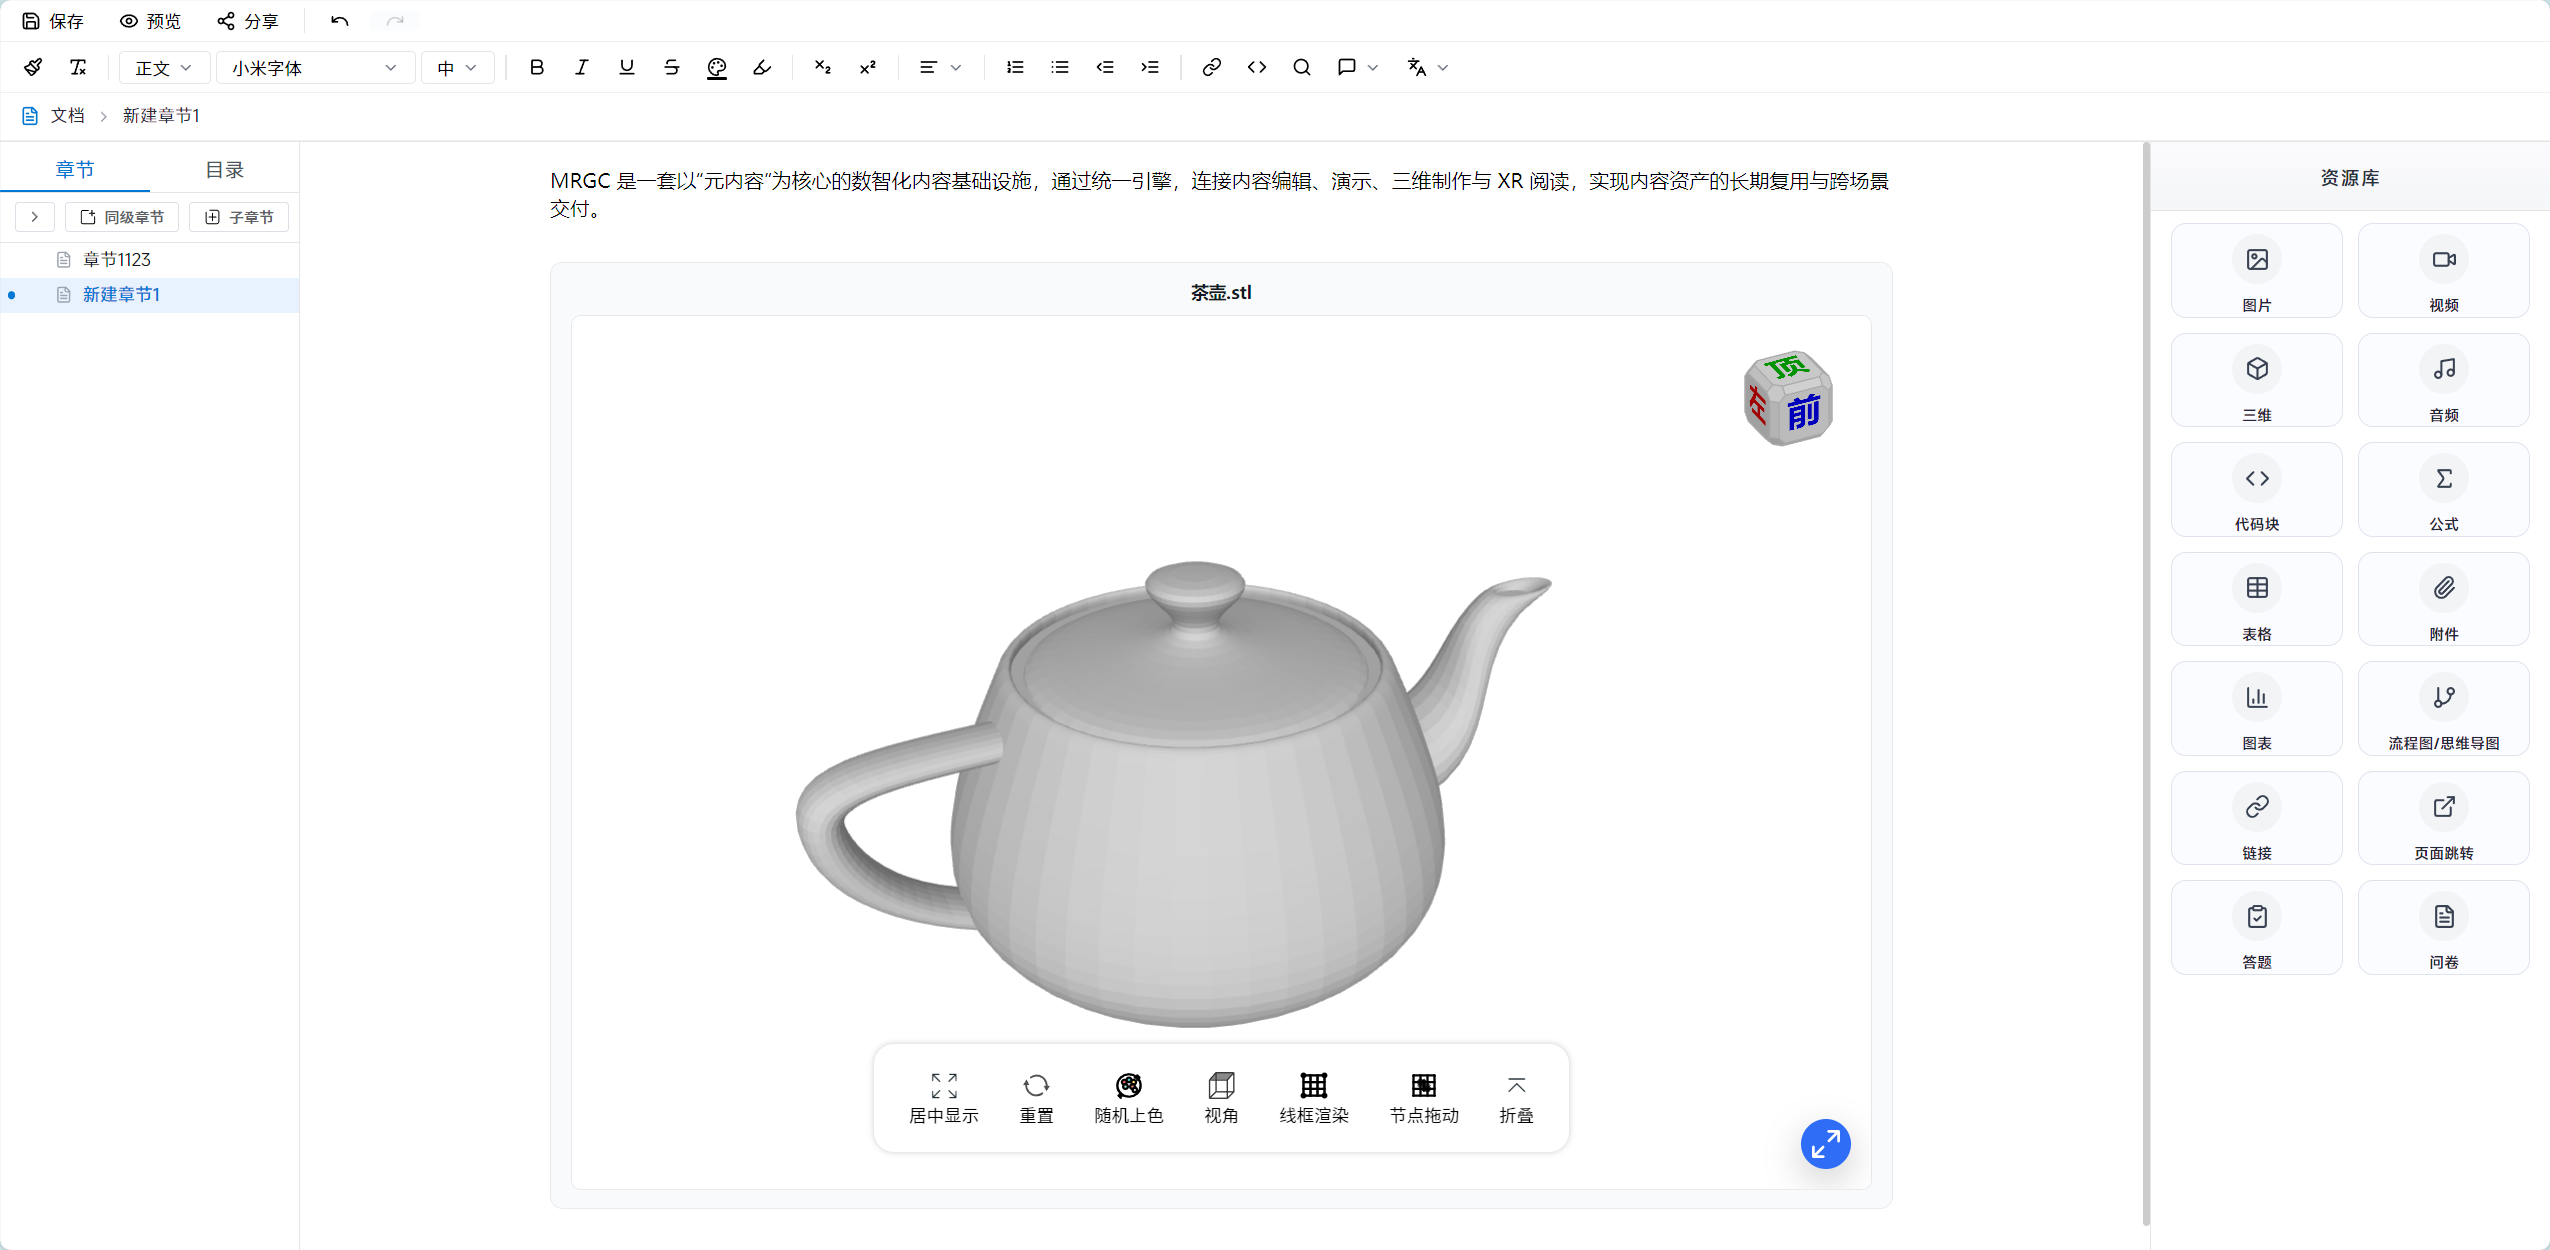Viewport: 2550px width, 1250px height.
Task: Open the text color palette
Action: (x=716, y=67)
